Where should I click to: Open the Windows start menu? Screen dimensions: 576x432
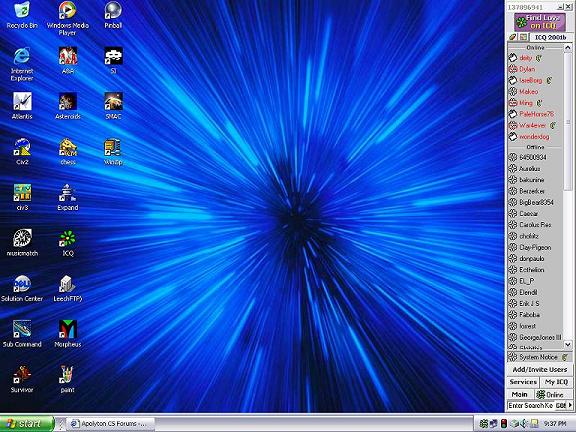[x=27, y=424]
